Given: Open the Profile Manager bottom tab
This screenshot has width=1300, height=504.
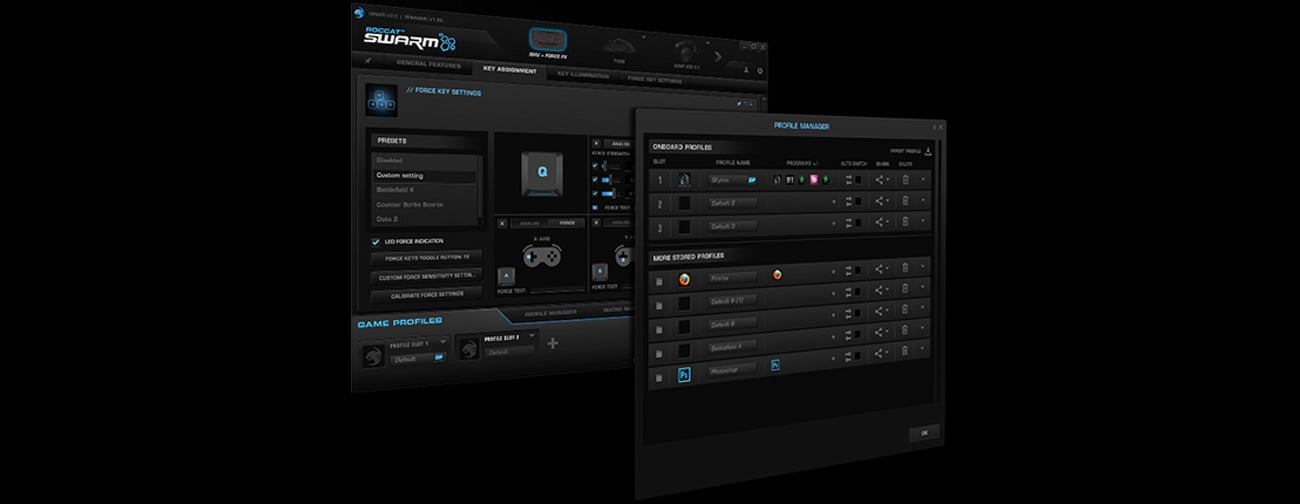Looking at the screenshot, I should pyautogui.click(x=550, y=312).
